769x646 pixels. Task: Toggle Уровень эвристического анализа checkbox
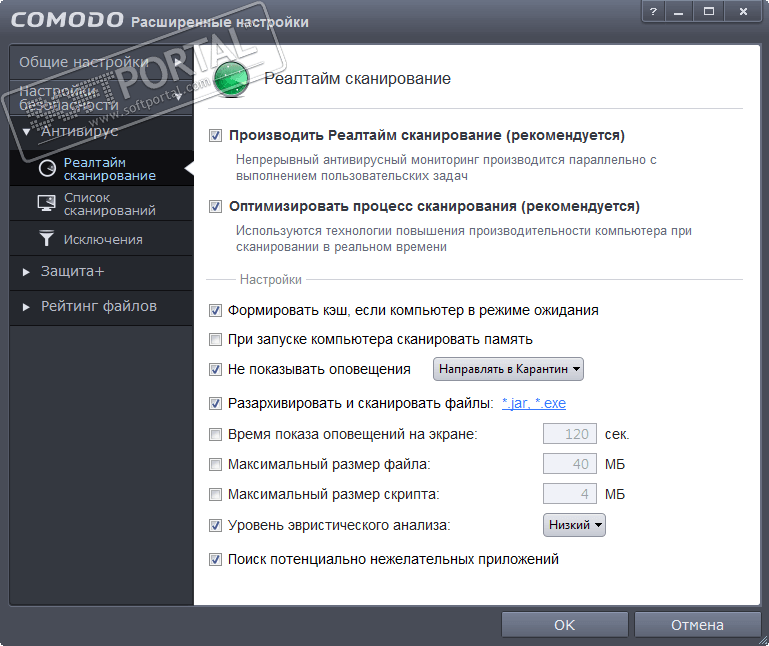(215, 525)
